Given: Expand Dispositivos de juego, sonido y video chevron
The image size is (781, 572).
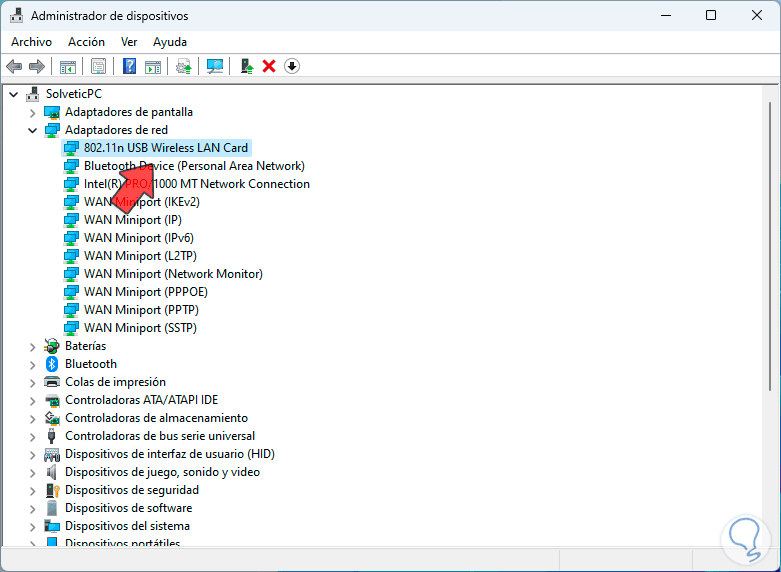Looking at the screenshot, I should tap(33, 472).
